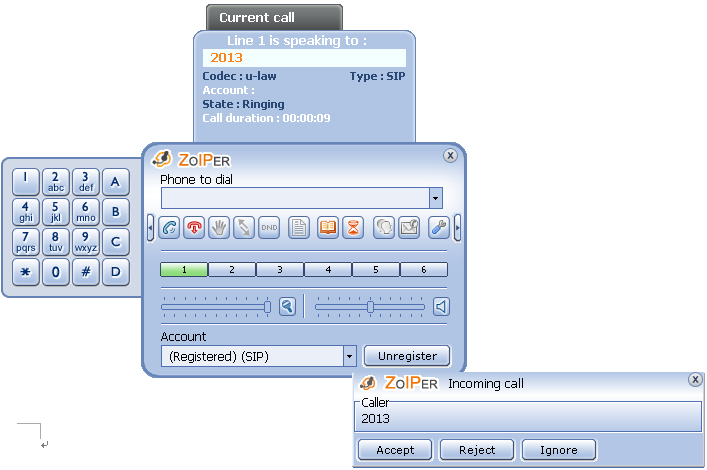Click the Unregister button

pos(407,356)
